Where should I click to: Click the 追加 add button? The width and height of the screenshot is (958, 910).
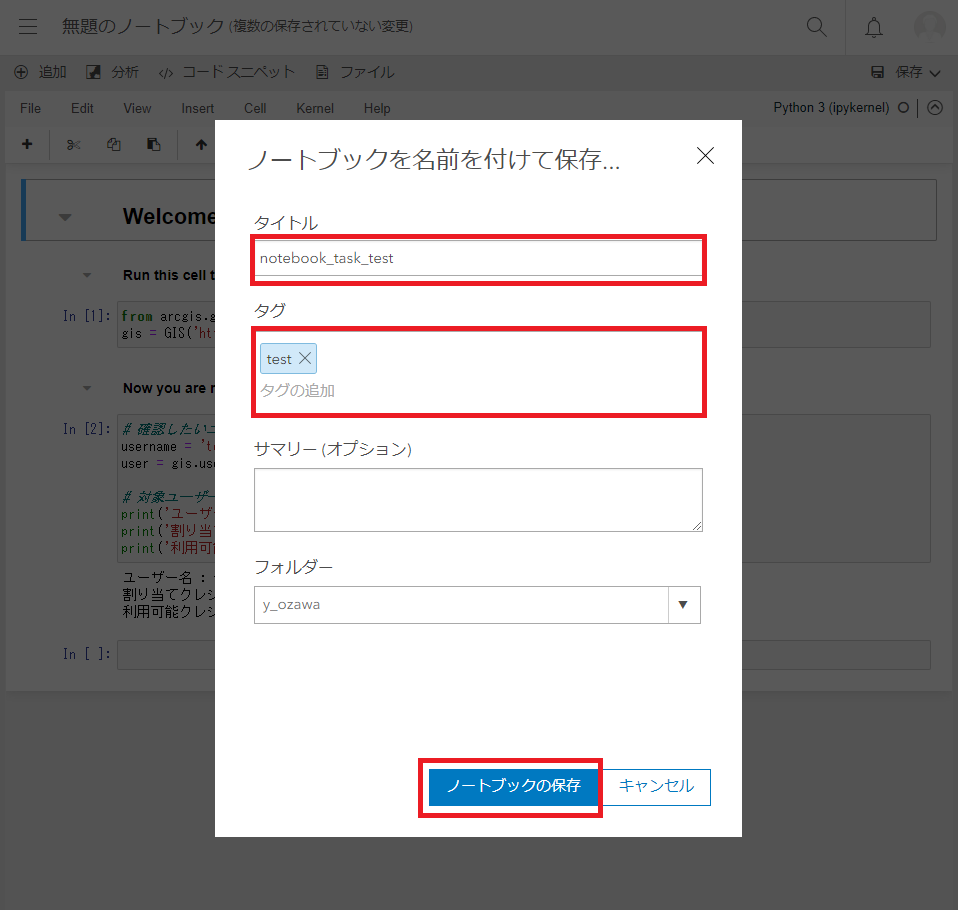coord(40,72)
